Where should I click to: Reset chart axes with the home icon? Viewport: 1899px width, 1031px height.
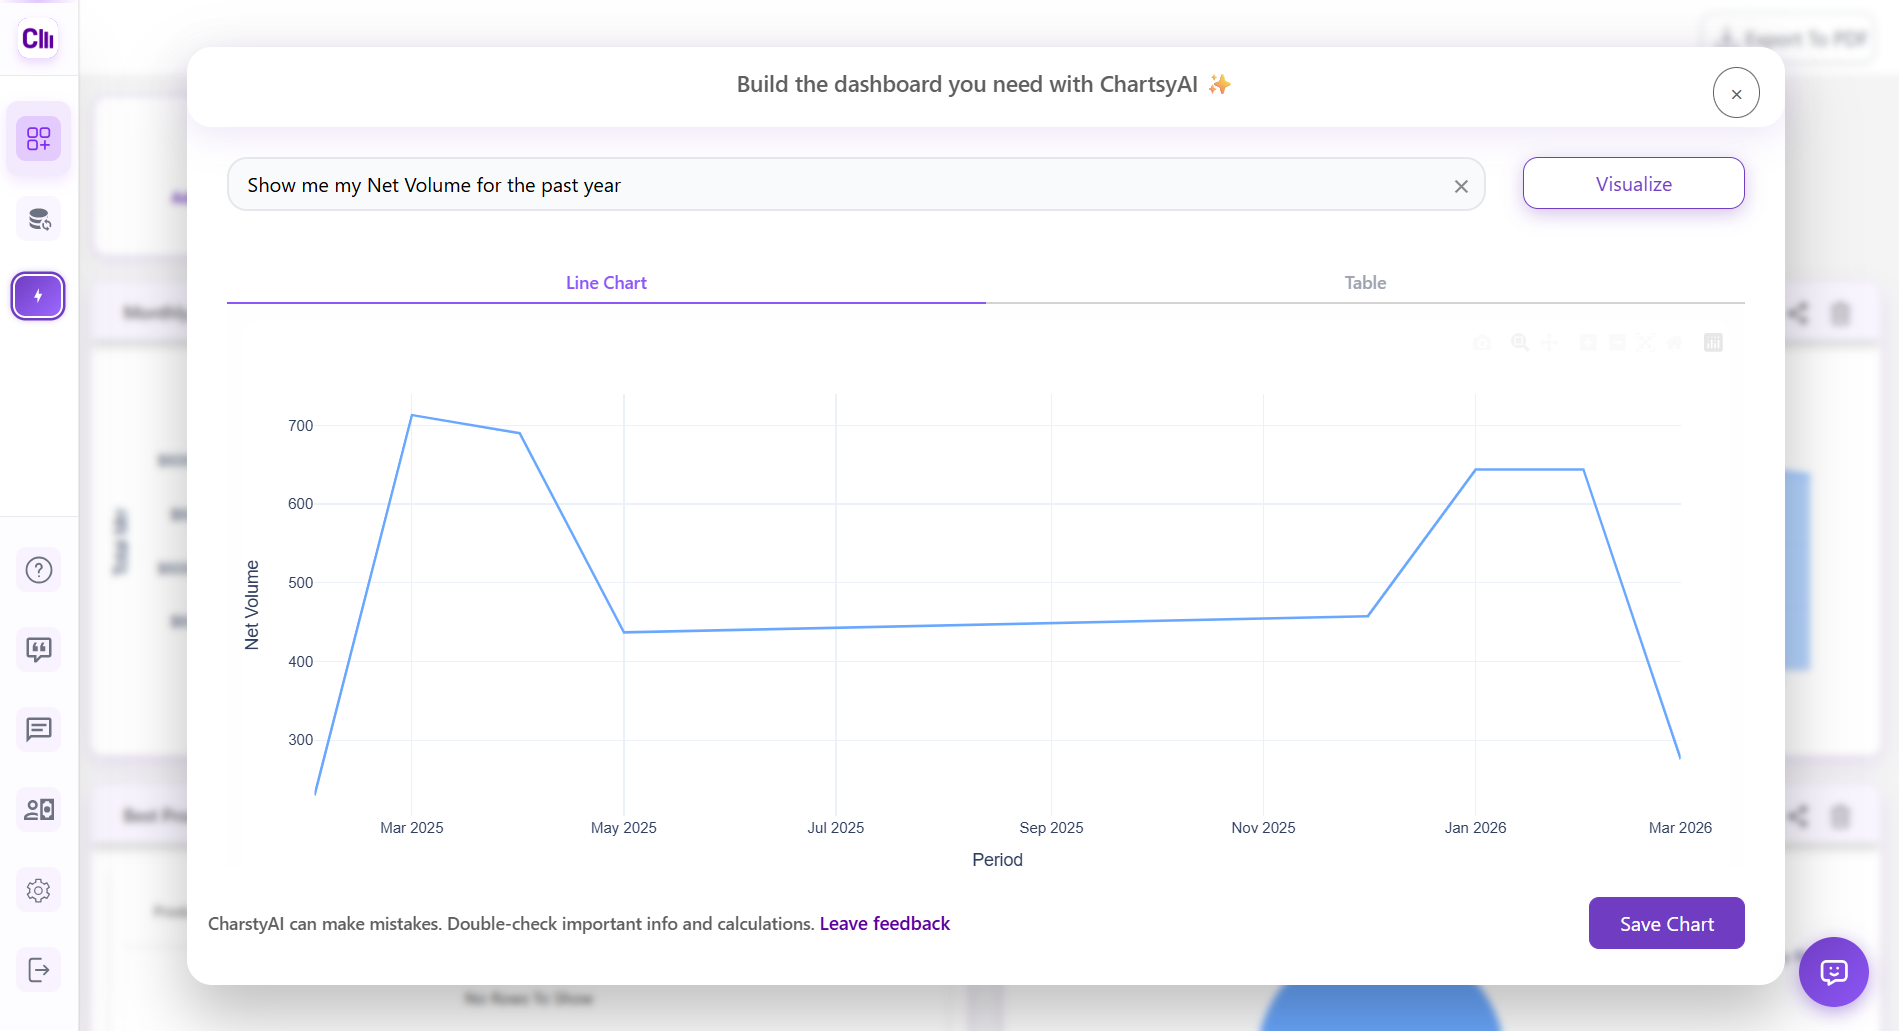tap(1674, 342)
